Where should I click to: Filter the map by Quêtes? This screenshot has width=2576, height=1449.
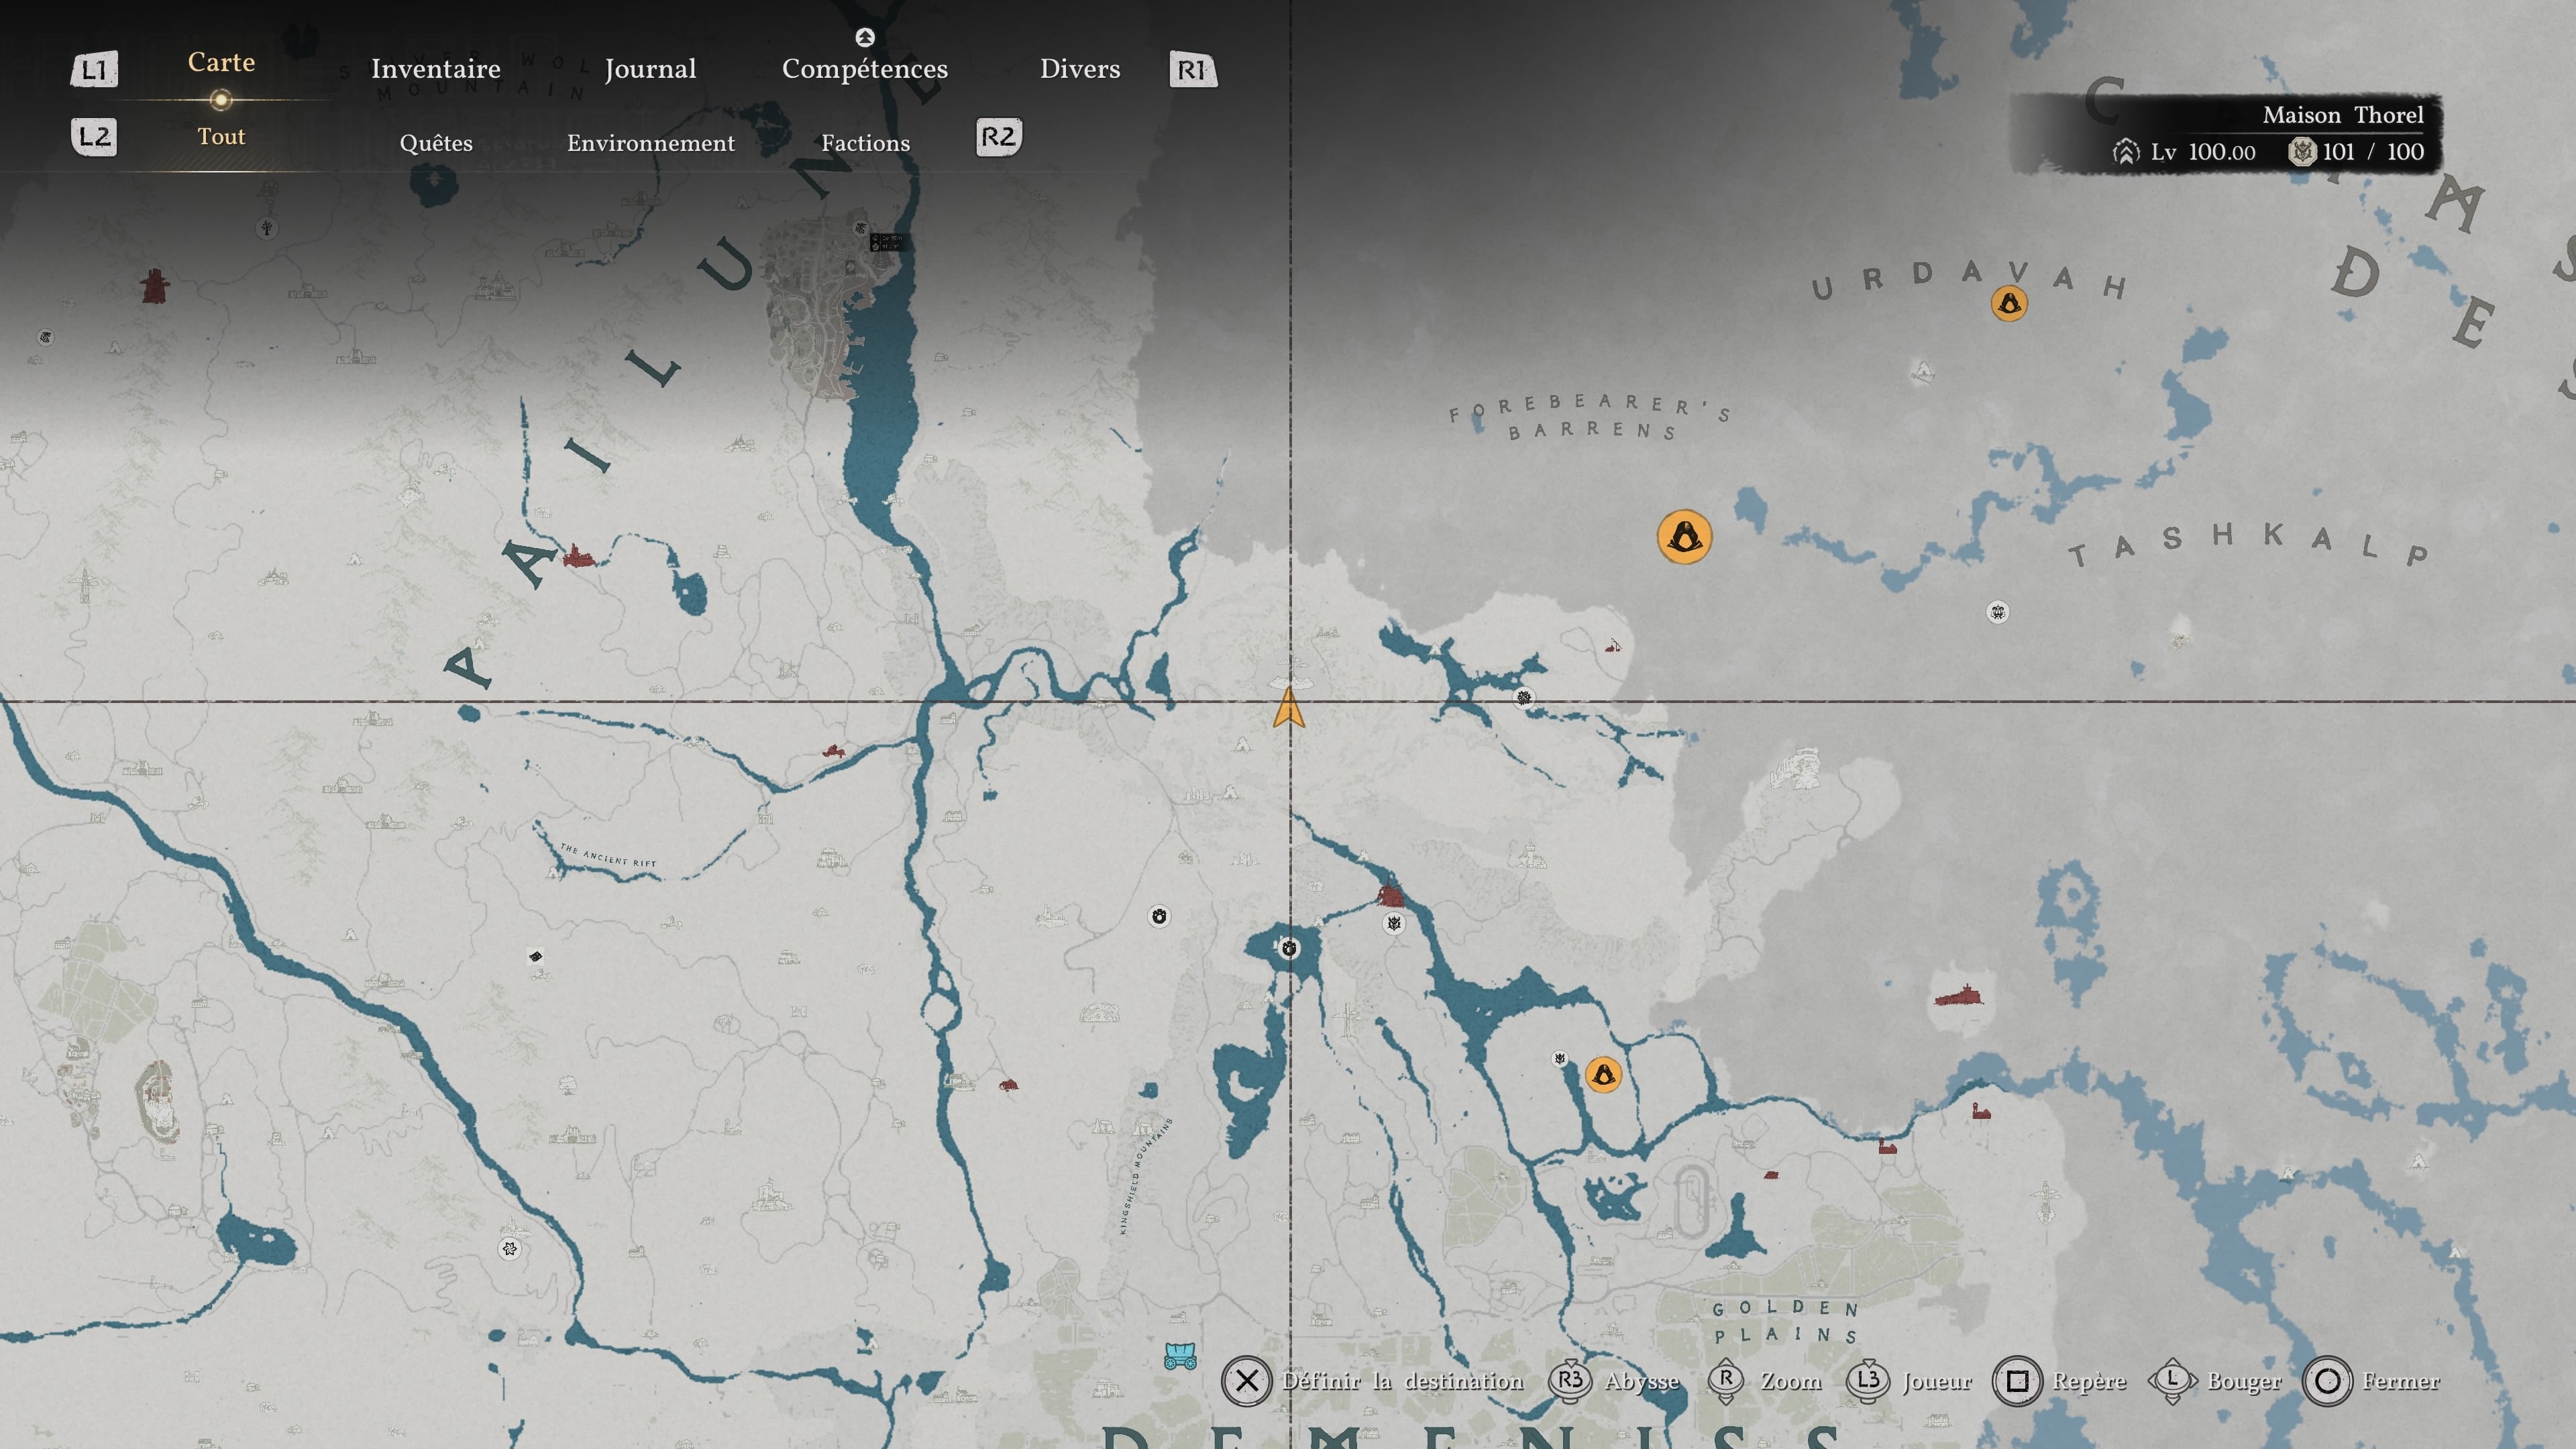[436, 143]
